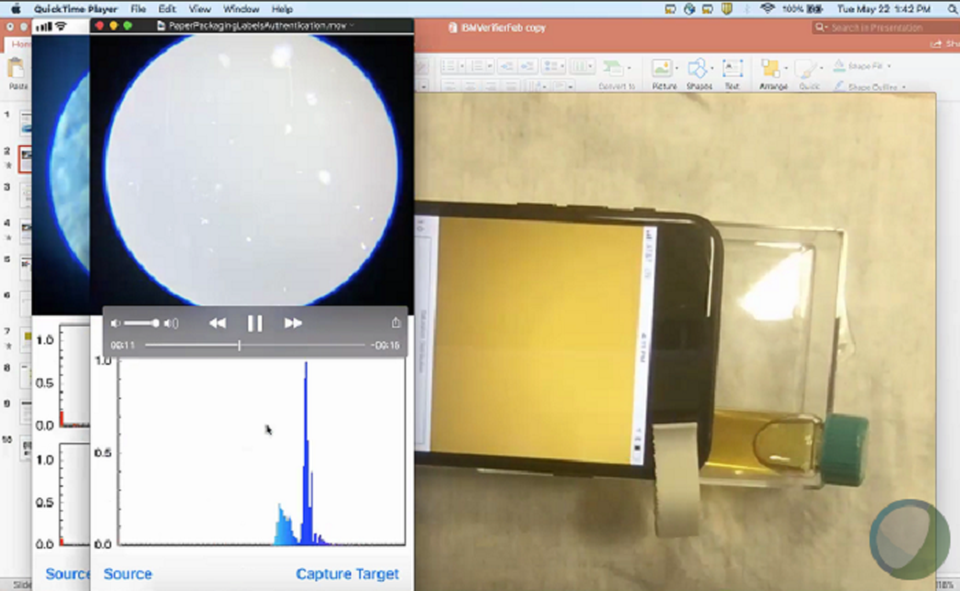Open the Shape Outline dropdown arrow
Viewport: 960px width, 591px height.
coord(904,87)
